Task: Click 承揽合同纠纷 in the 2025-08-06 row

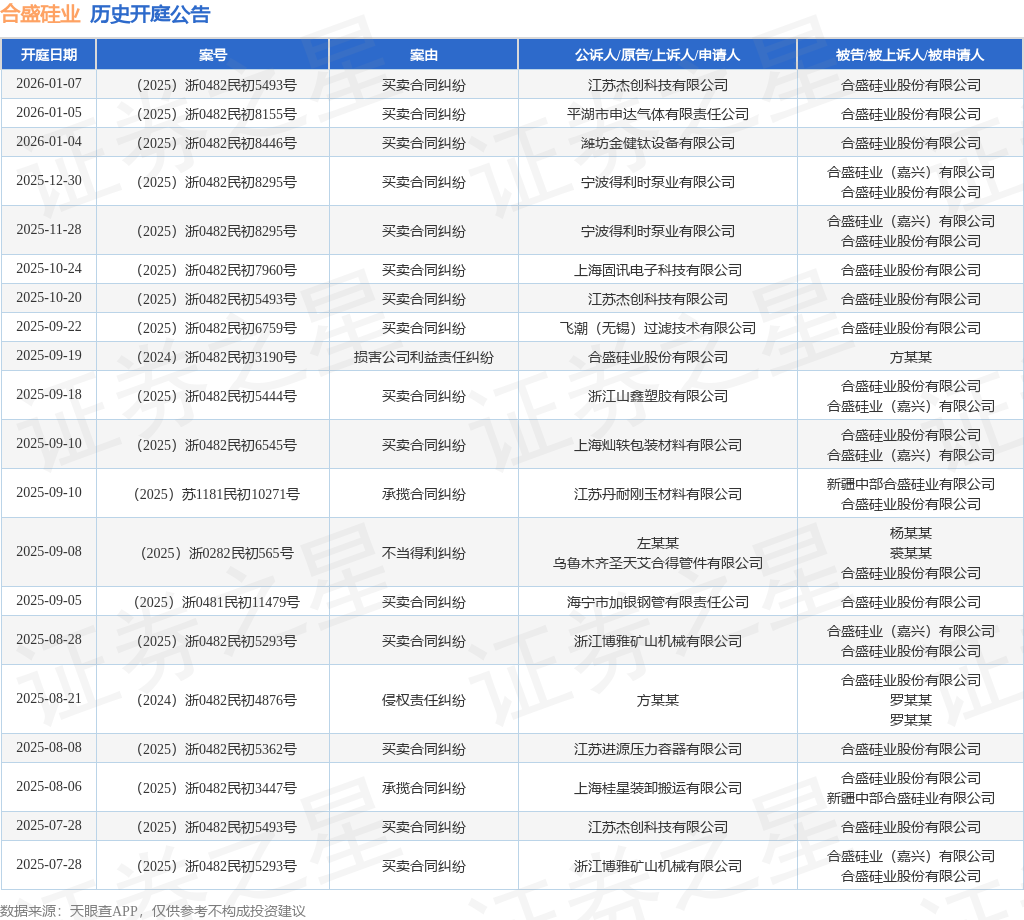Action: pyautogui.click(x=424, y=788)
